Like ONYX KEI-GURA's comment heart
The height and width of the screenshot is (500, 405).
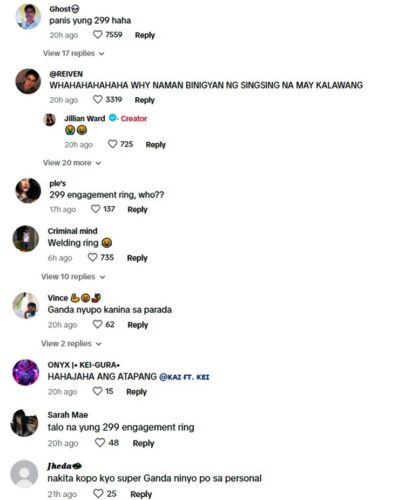pos(97,391)
